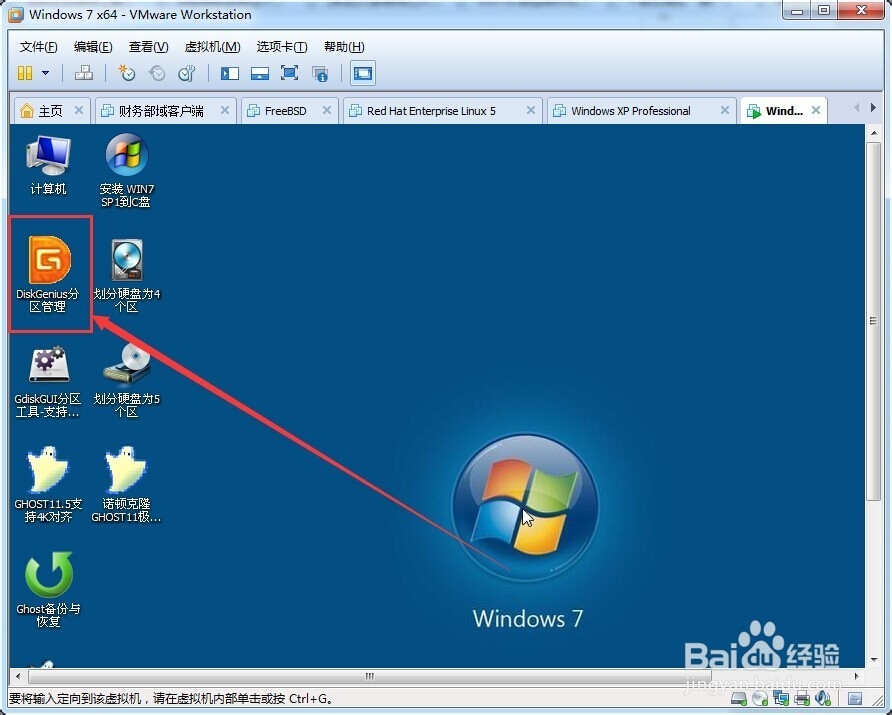Viewport: 892px width, 715px height.
Task: Click the pause virtual machine toolbar button
Action: 25,73
